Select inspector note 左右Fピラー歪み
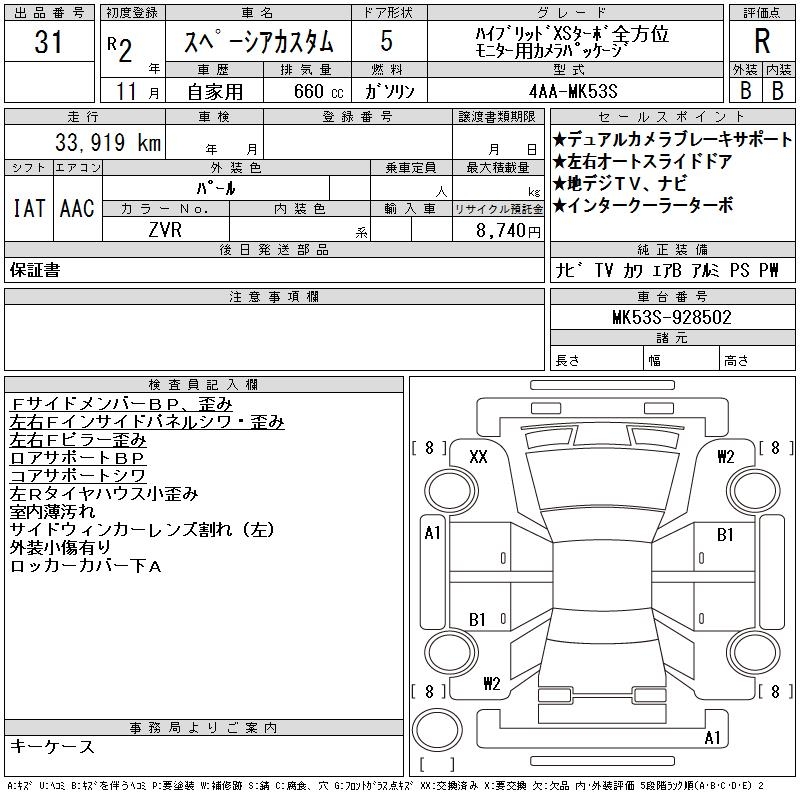Viewport: 800px width, 800px height. pos(78,440)
